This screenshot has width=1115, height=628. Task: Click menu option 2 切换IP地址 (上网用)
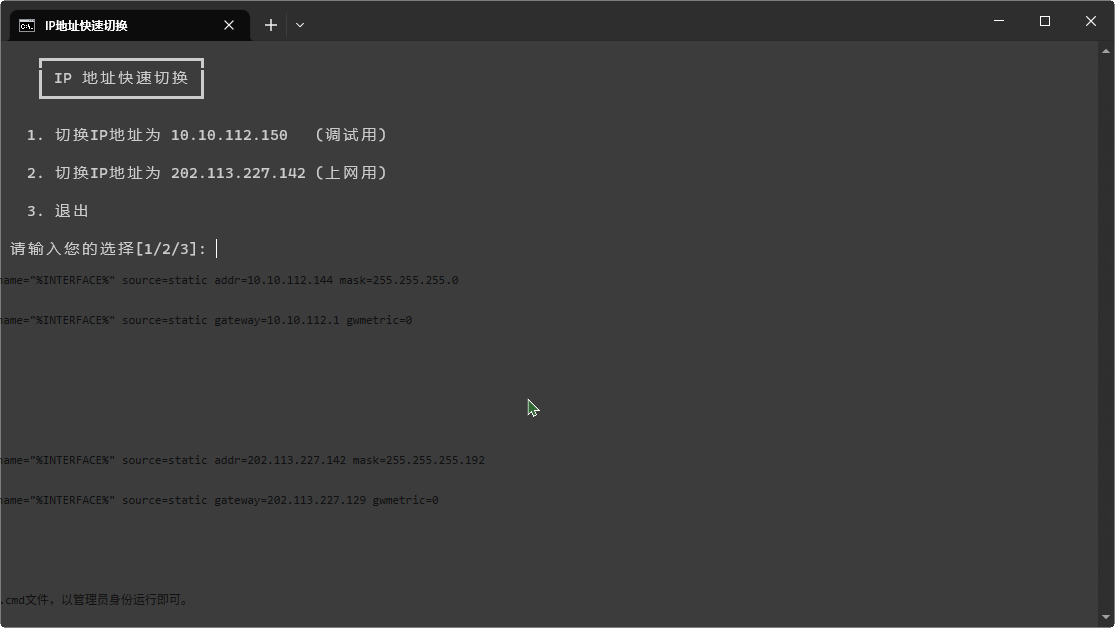(206, 173)
